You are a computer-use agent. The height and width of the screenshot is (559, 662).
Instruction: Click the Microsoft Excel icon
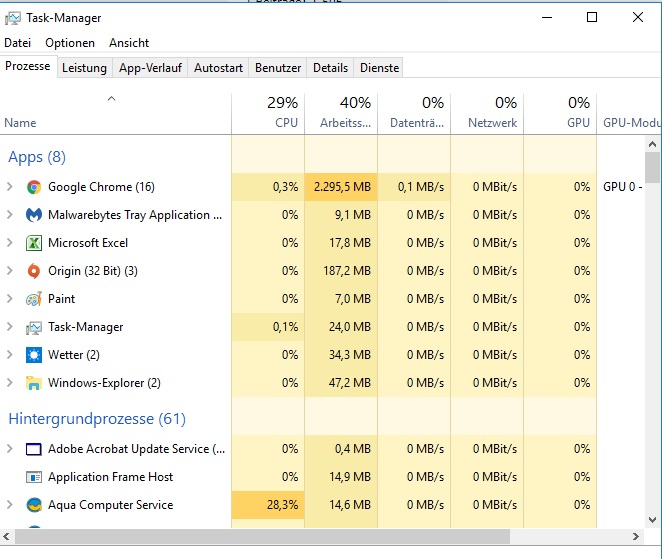coord(33,243)
